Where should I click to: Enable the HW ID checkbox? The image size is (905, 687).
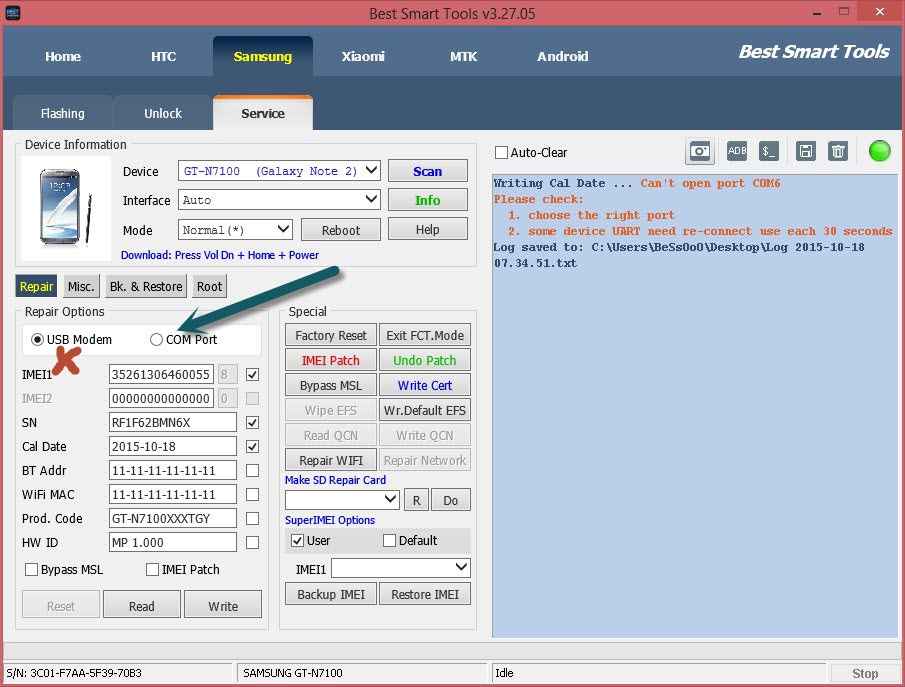(x=252, y=543)
